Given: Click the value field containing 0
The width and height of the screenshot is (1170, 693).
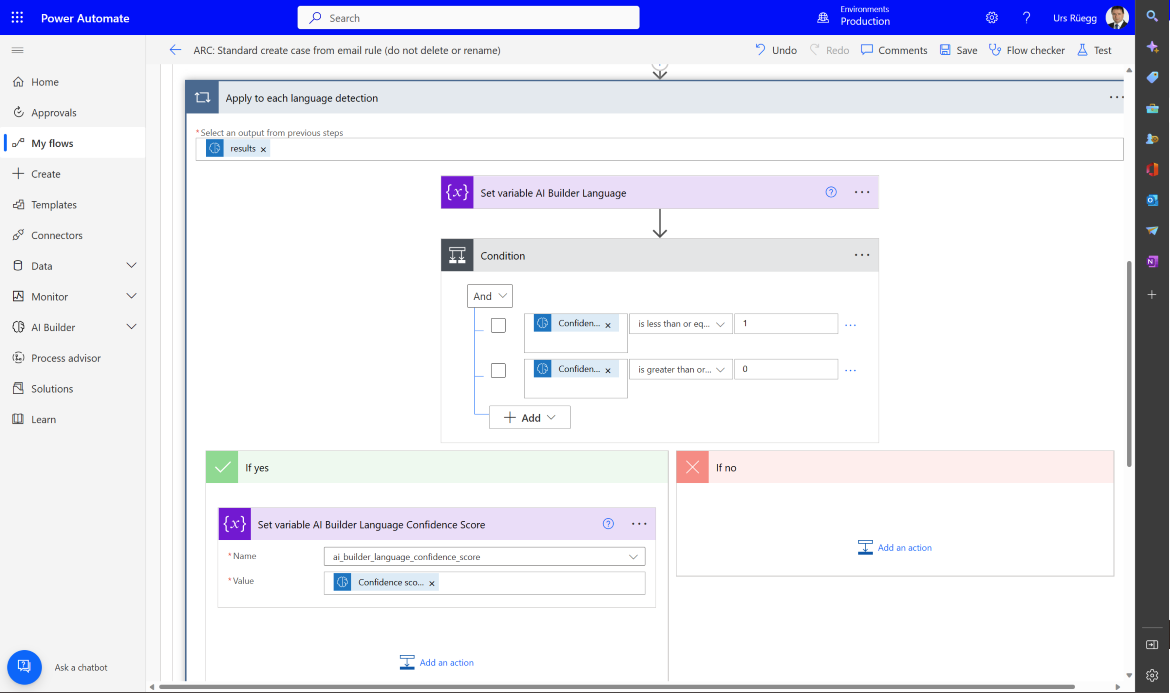Looking at the screenshot, I should coord(786,369).
